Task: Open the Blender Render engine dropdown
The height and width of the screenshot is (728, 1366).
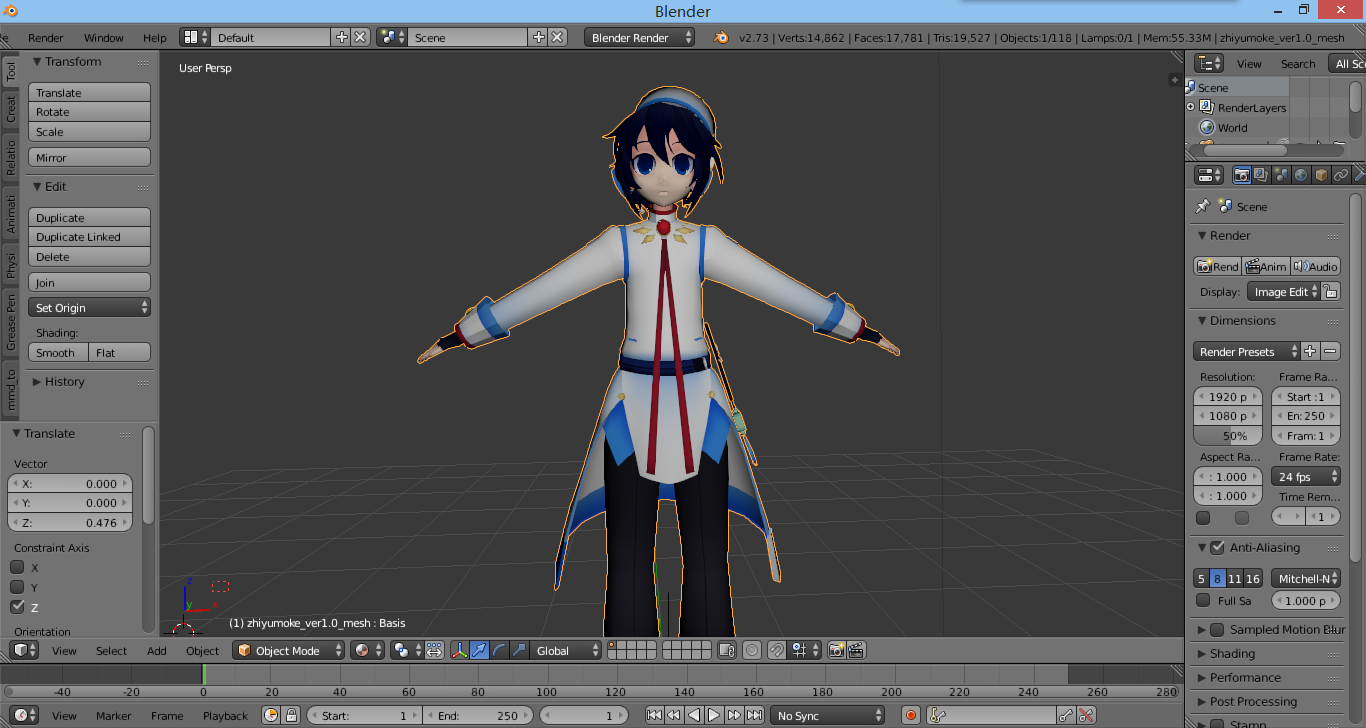Action: pos(639,37)
